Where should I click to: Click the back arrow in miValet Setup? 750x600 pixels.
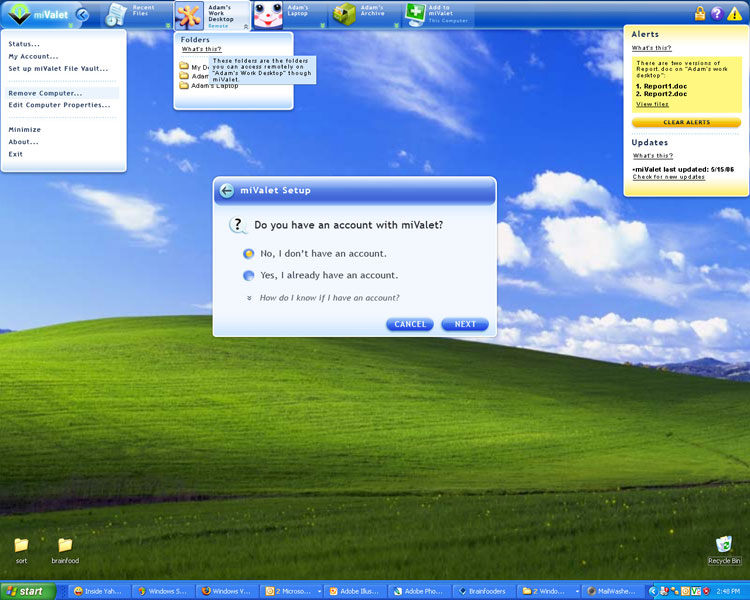227,190
